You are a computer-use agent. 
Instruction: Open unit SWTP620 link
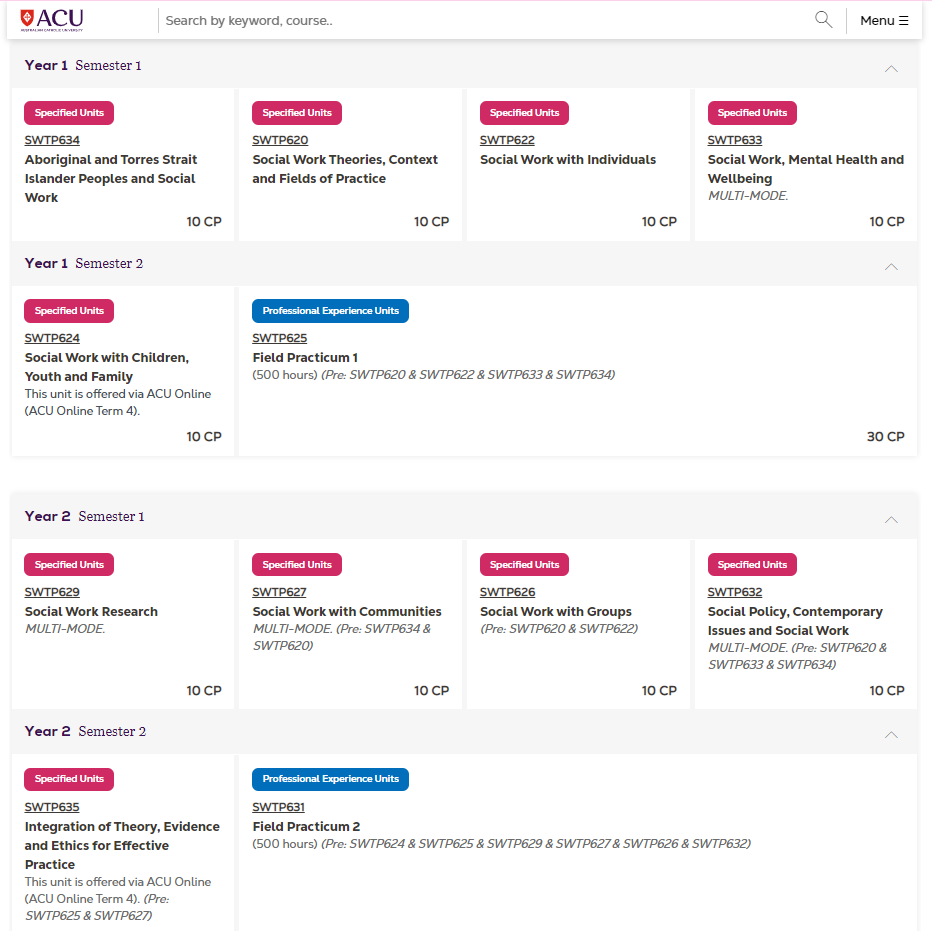[x=280, y=141]
